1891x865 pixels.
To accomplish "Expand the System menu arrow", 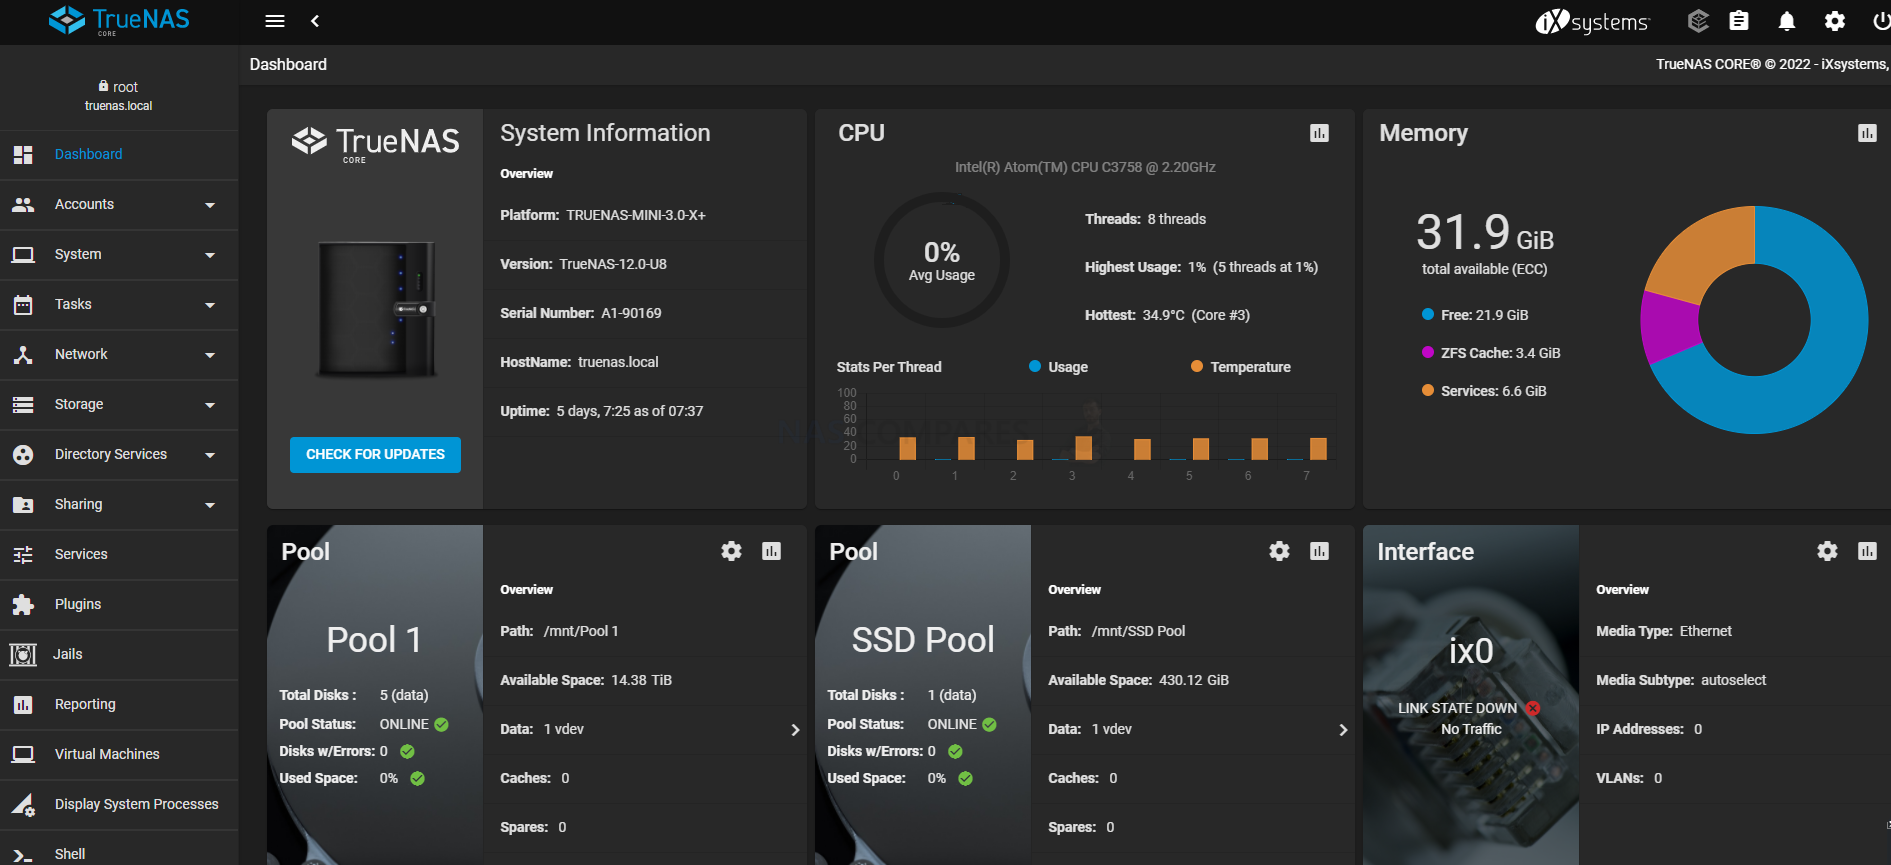I will pyautogui.click(x=210, y=255).
